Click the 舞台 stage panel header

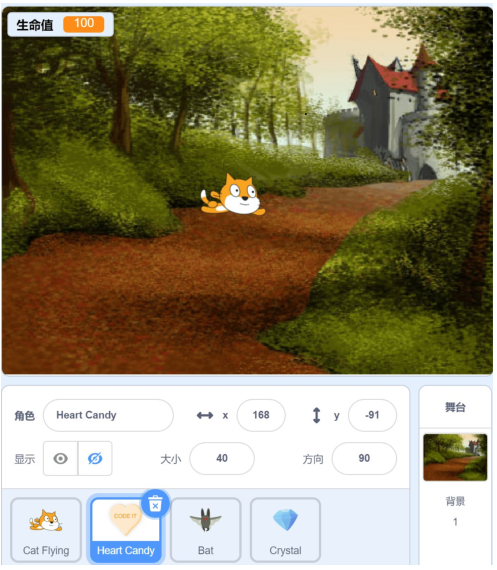coord(455,407)
